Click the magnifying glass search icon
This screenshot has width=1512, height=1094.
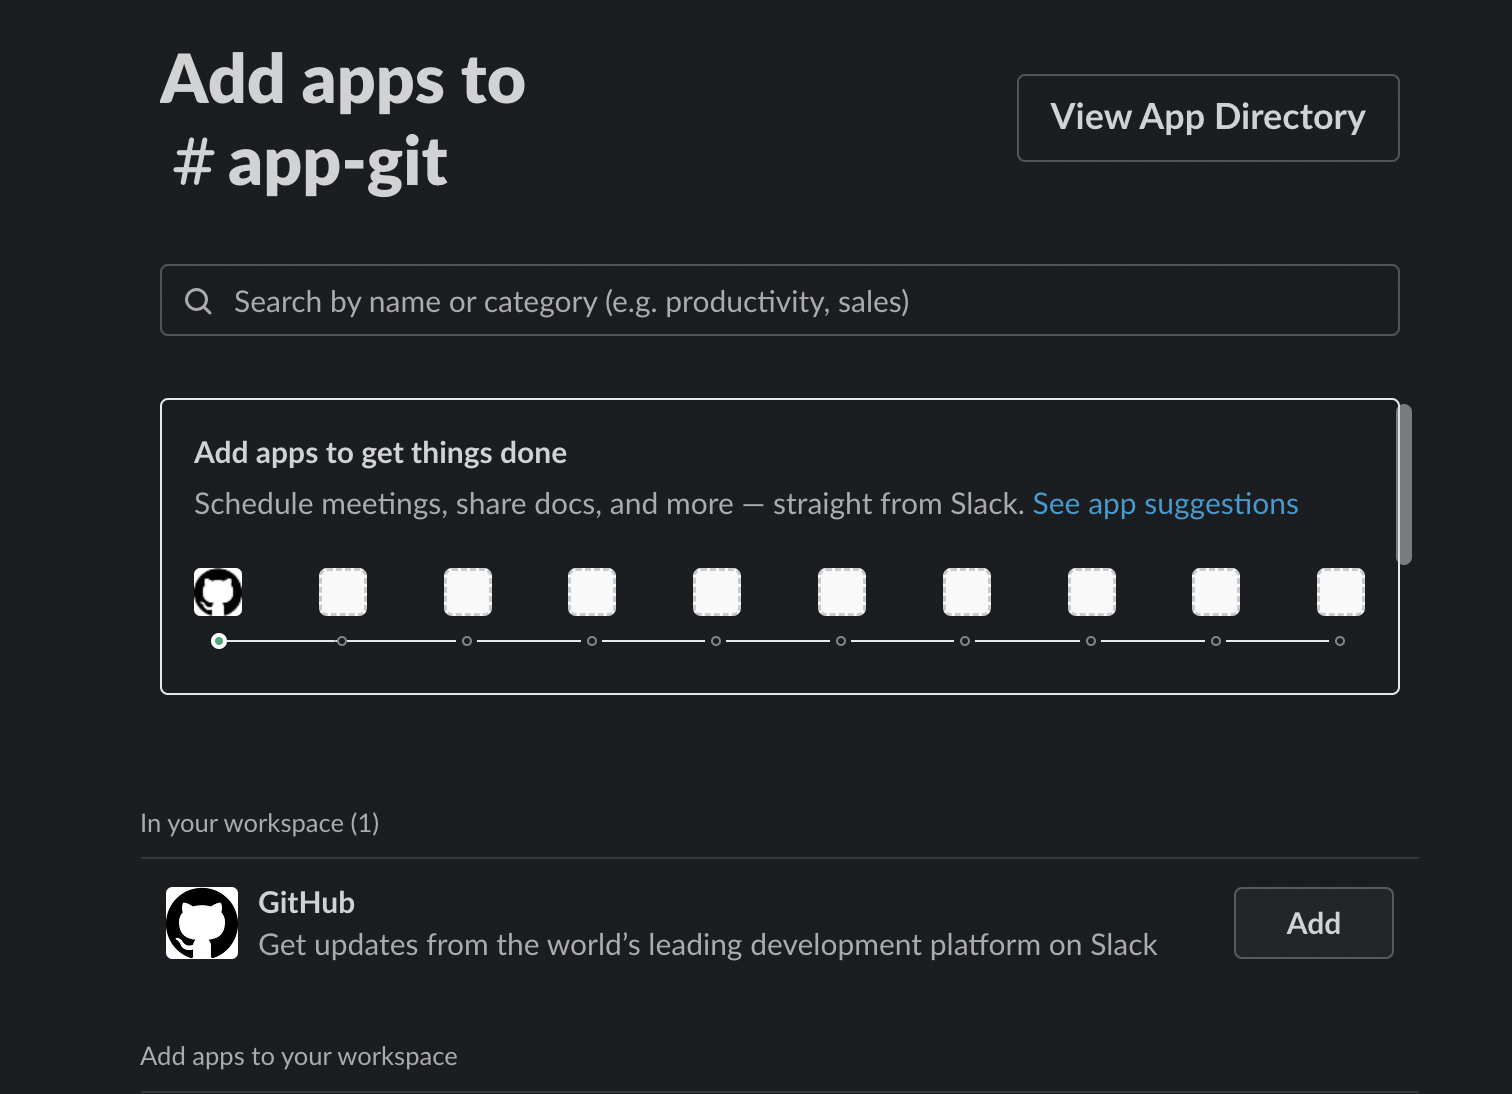click(199, 301)
